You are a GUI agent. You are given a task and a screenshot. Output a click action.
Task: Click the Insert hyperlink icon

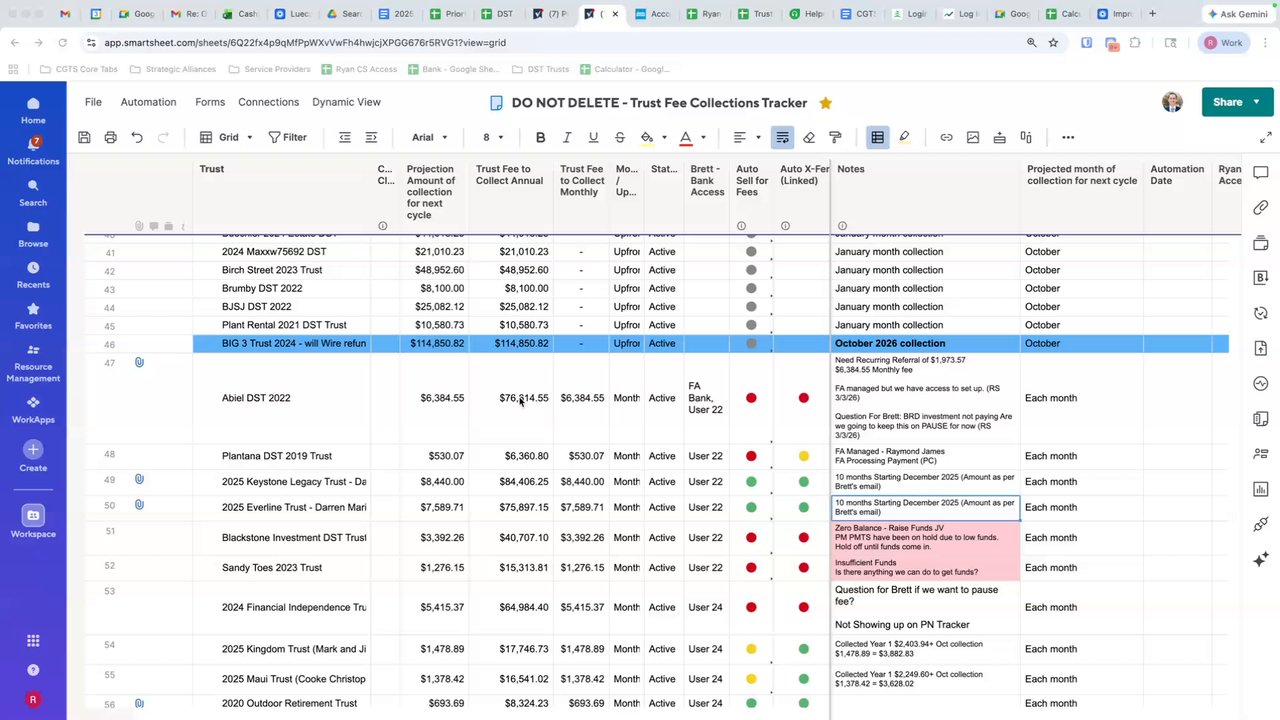pos(946,137)
